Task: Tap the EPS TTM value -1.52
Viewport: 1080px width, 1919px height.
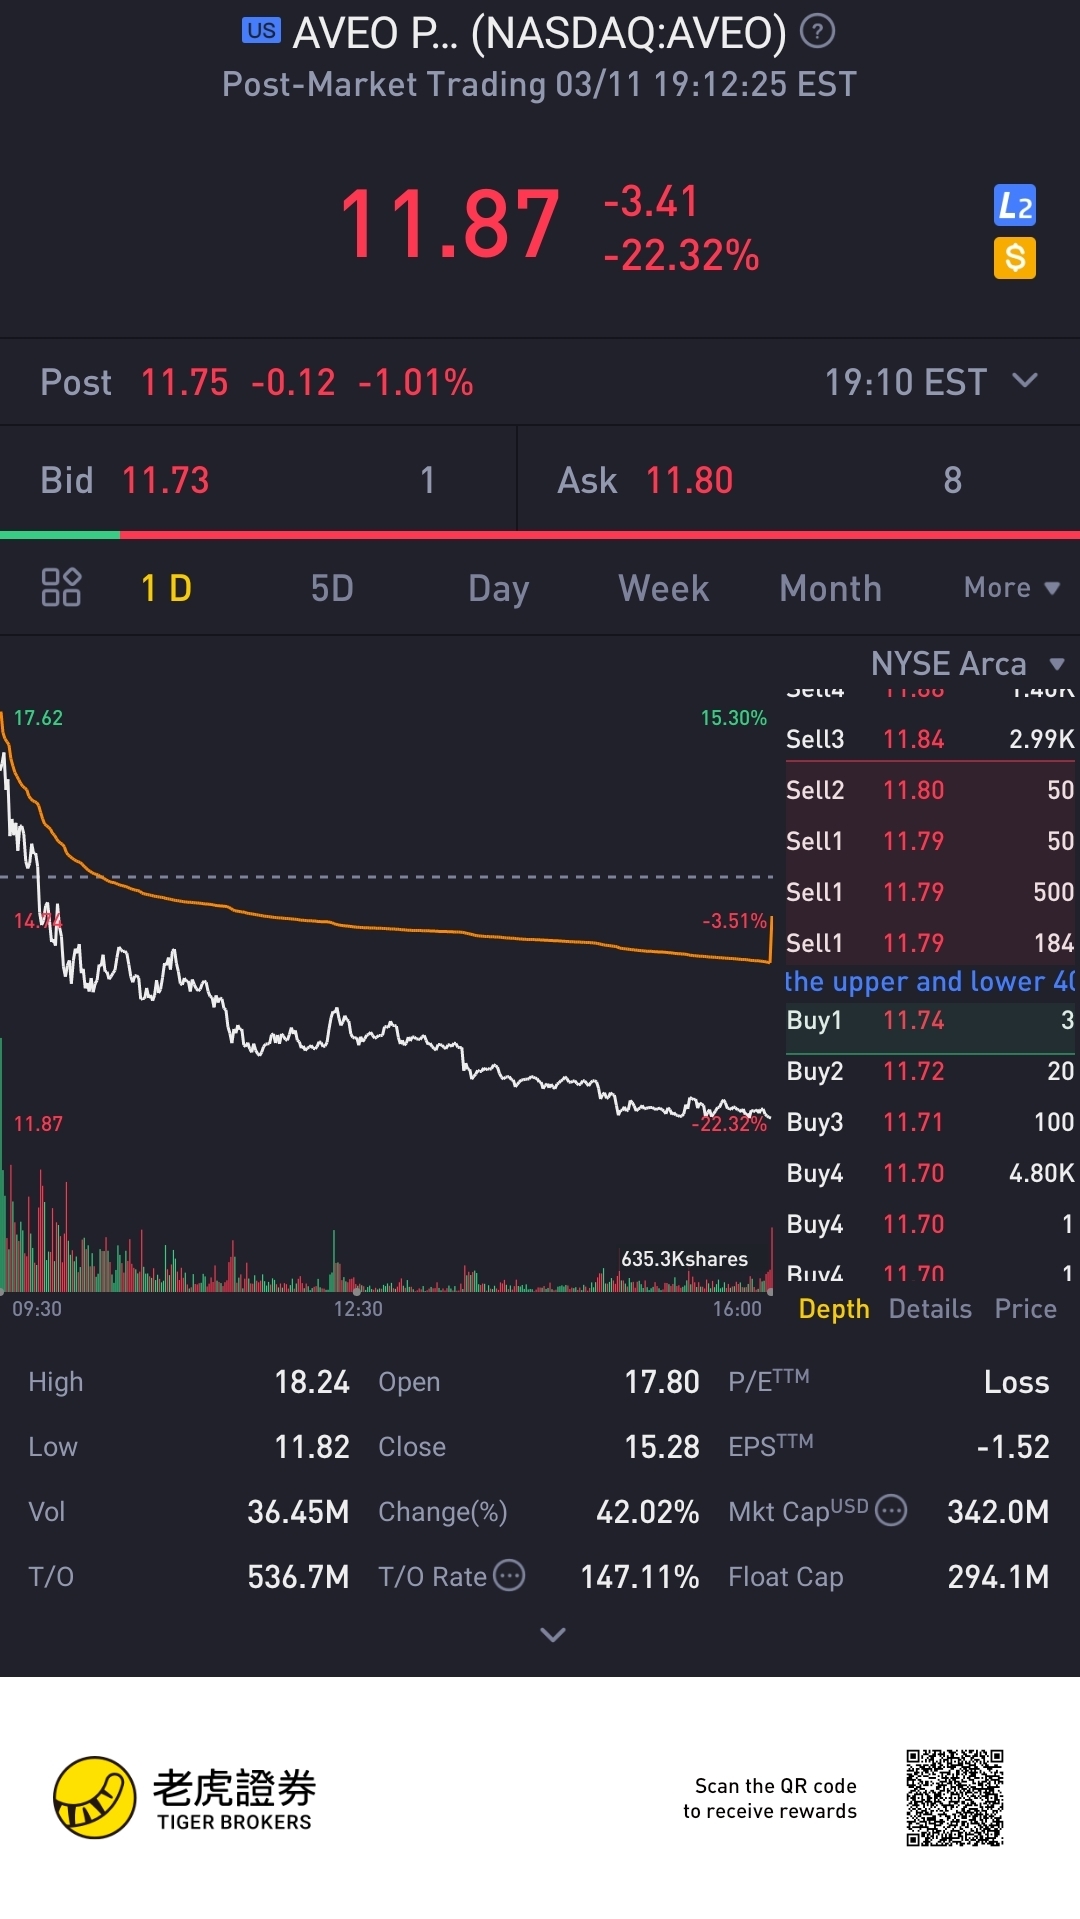Action: 1013,1447
